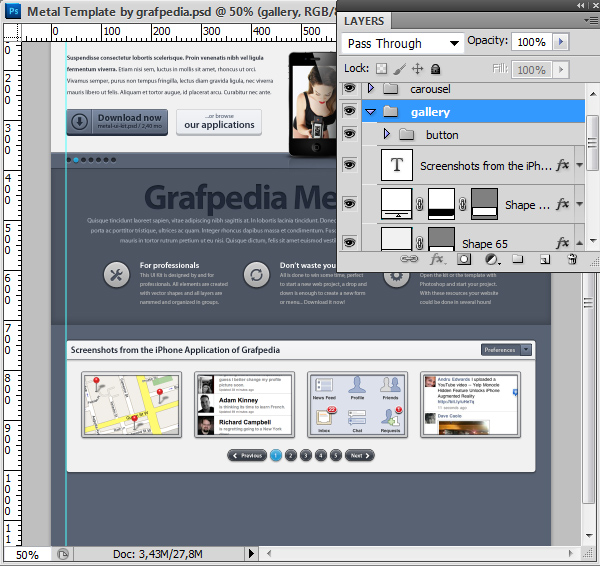Delete layer using the trash icon
Viewport: 600px width, 566px height.
pyautogui.click(x=572, y=258)
